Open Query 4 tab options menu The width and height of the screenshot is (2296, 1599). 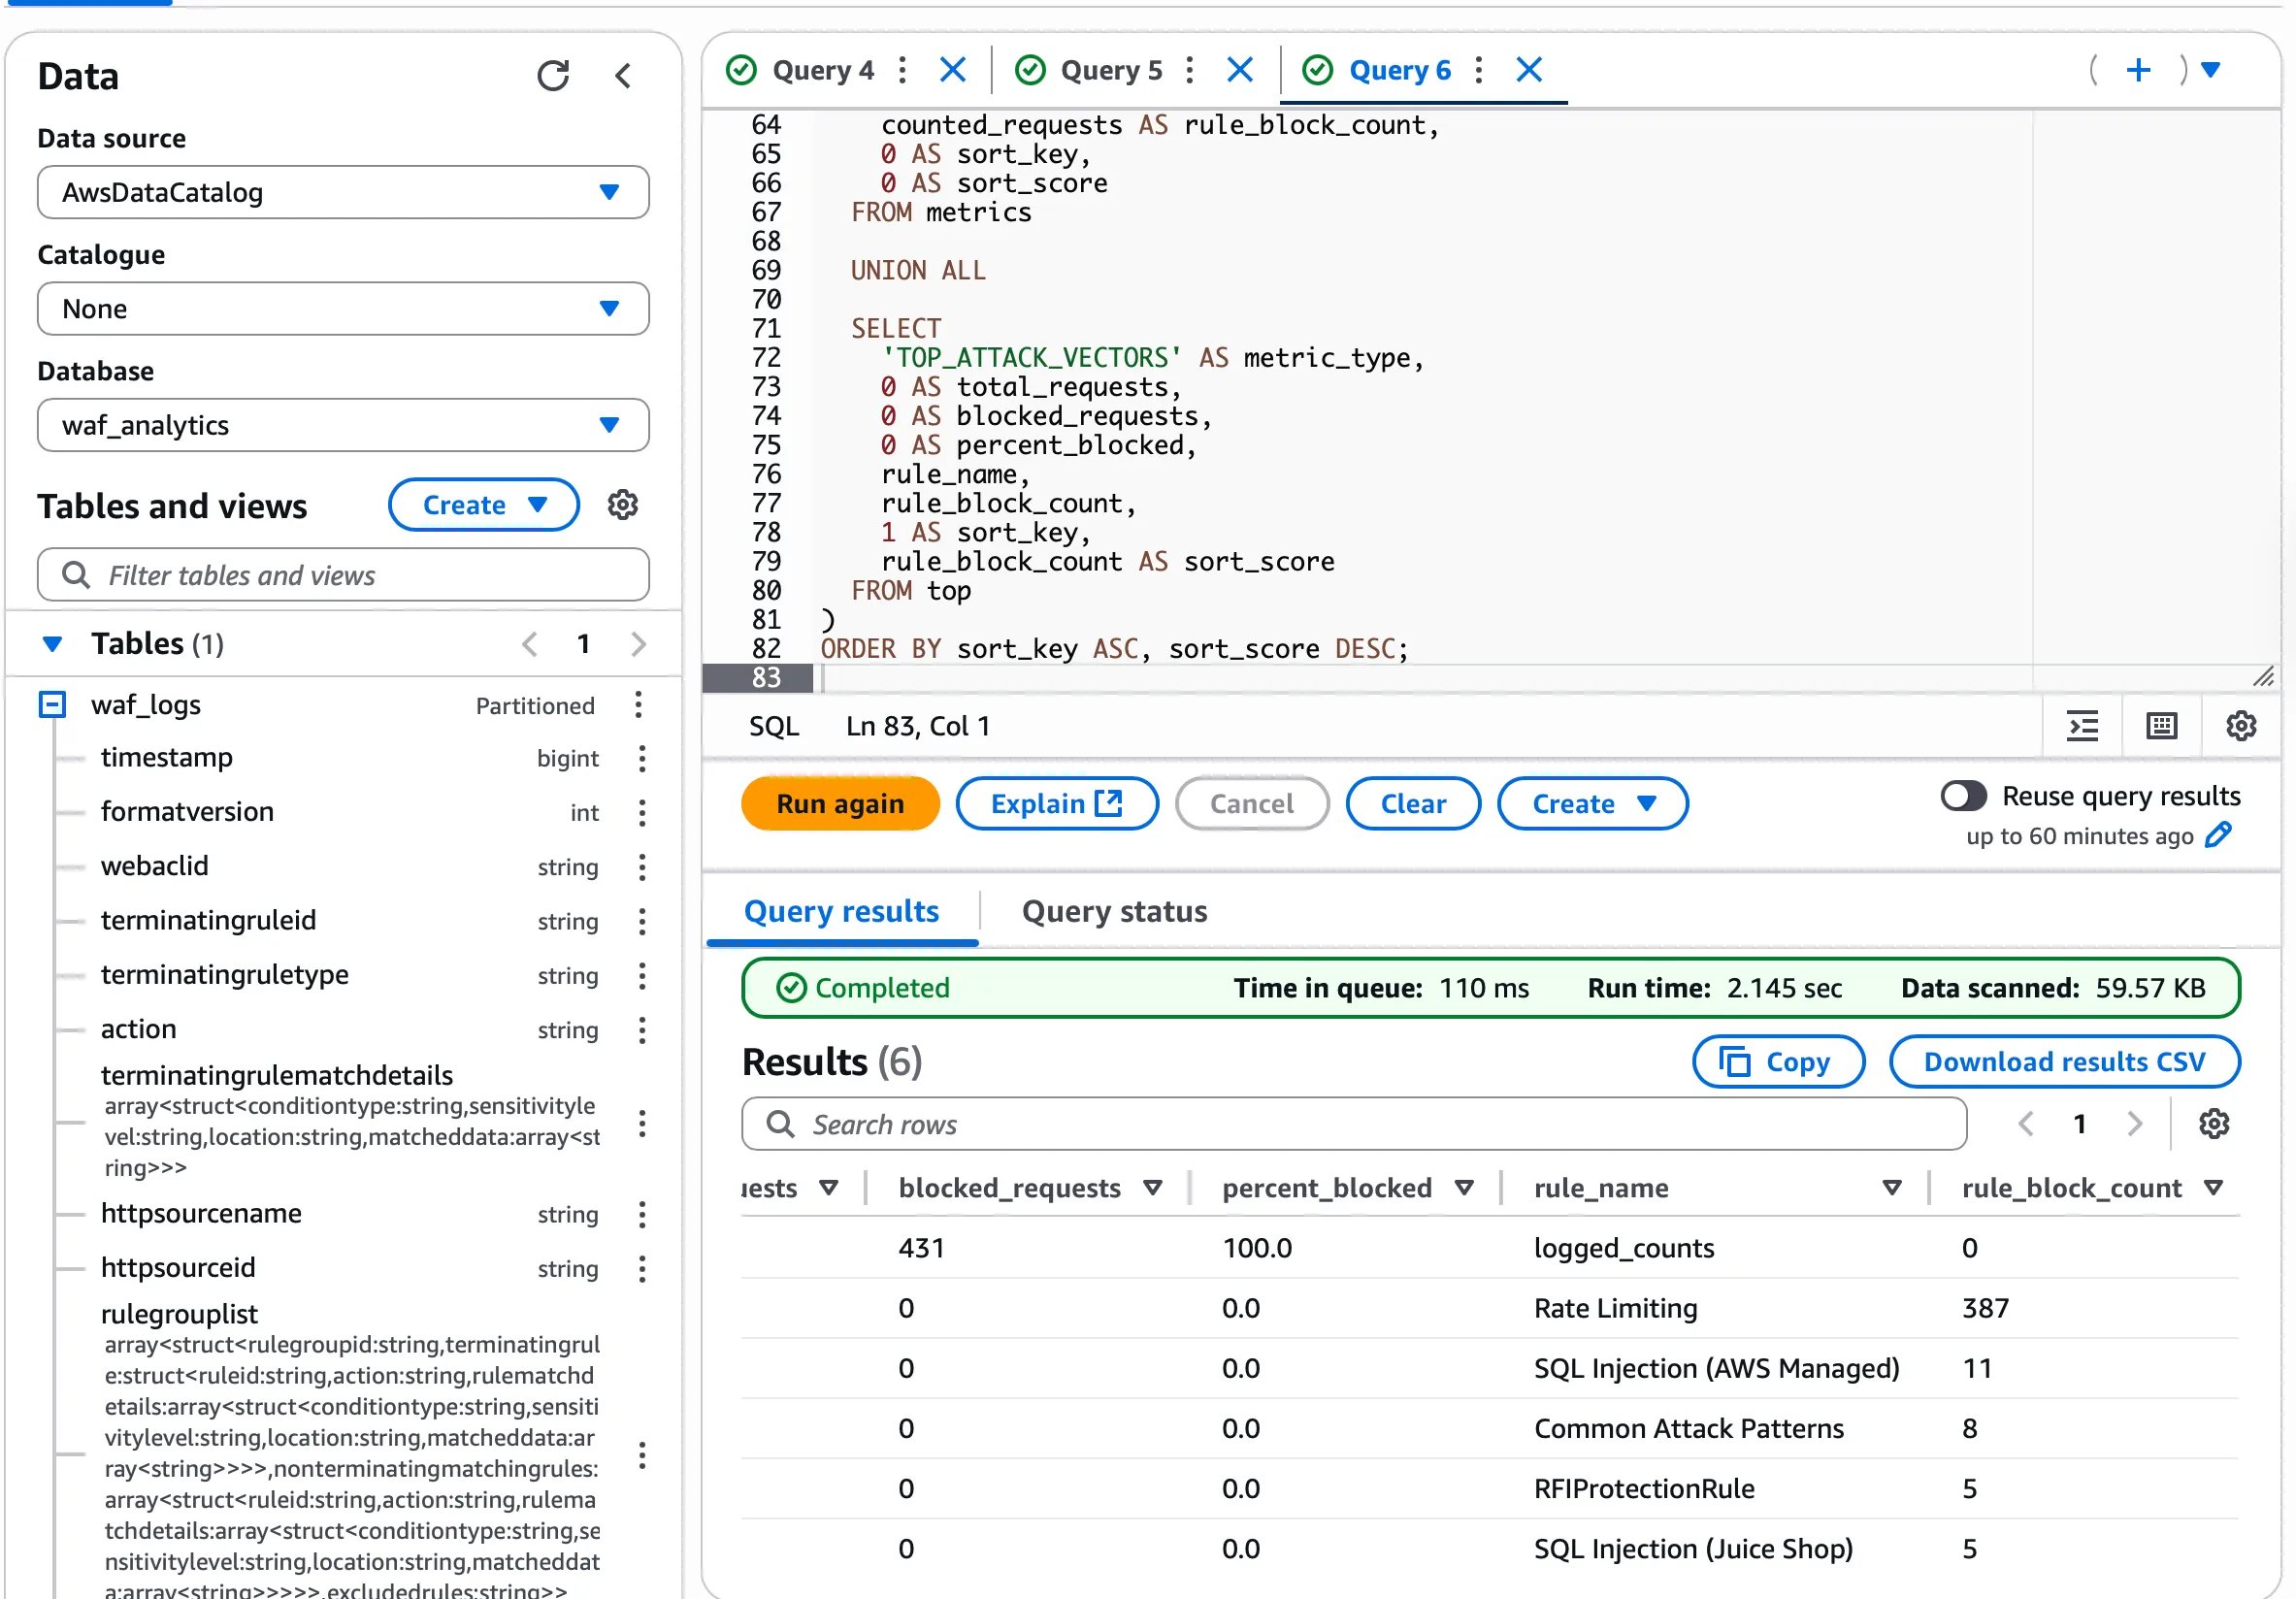click(x=903, y=70)
